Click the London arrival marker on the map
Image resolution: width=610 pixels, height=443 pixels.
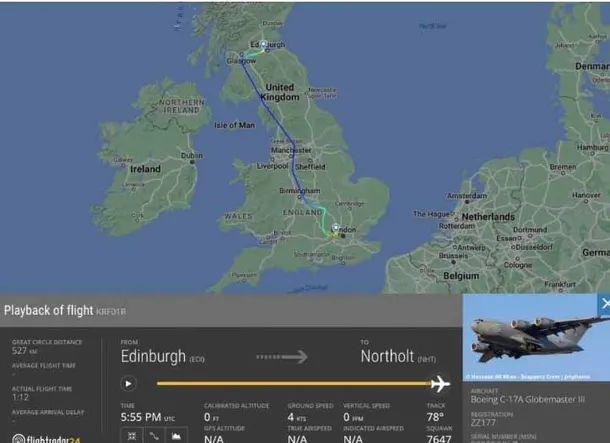click(x=335, y=228)
